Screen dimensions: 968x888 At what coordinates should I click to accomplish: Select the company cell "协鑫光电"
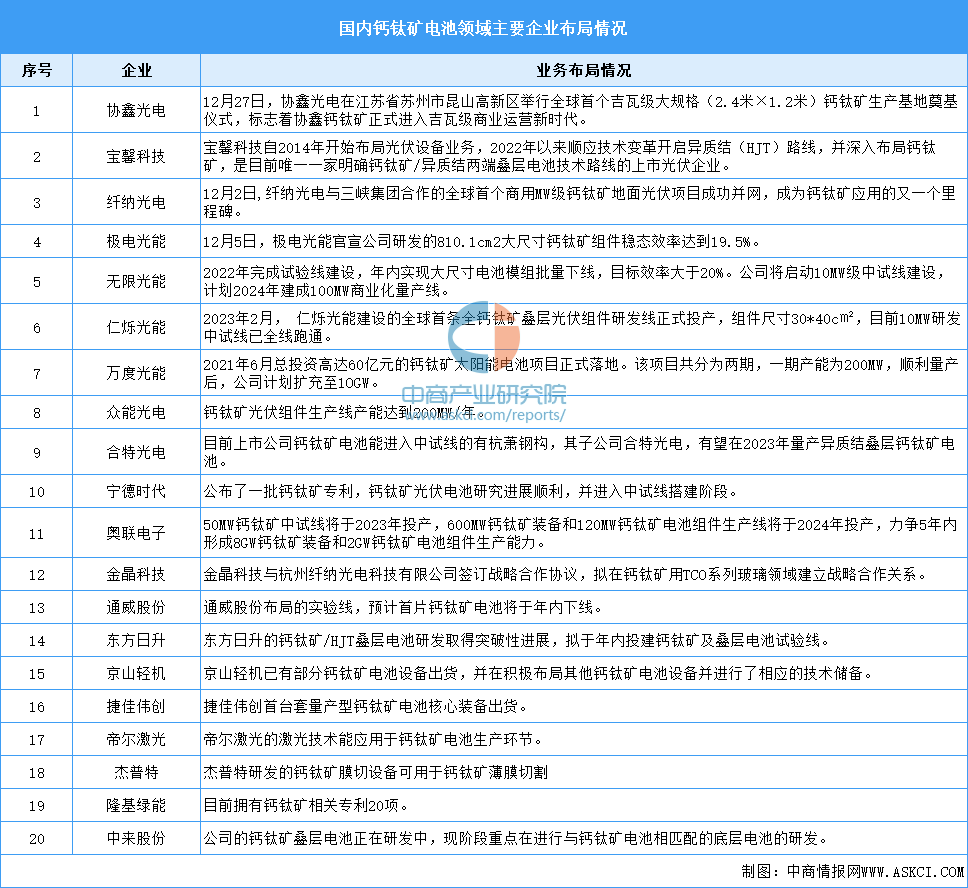tap(136, 111)
